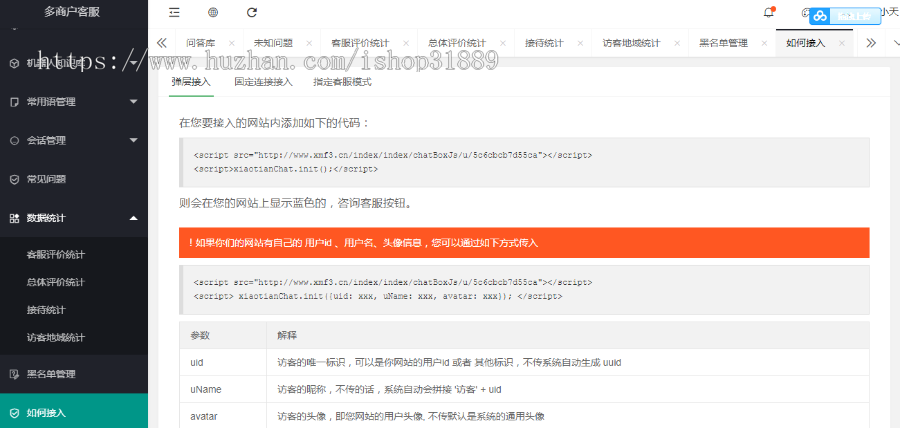
Task: Close the 接待统计 tab
Action: coord(580,43)
